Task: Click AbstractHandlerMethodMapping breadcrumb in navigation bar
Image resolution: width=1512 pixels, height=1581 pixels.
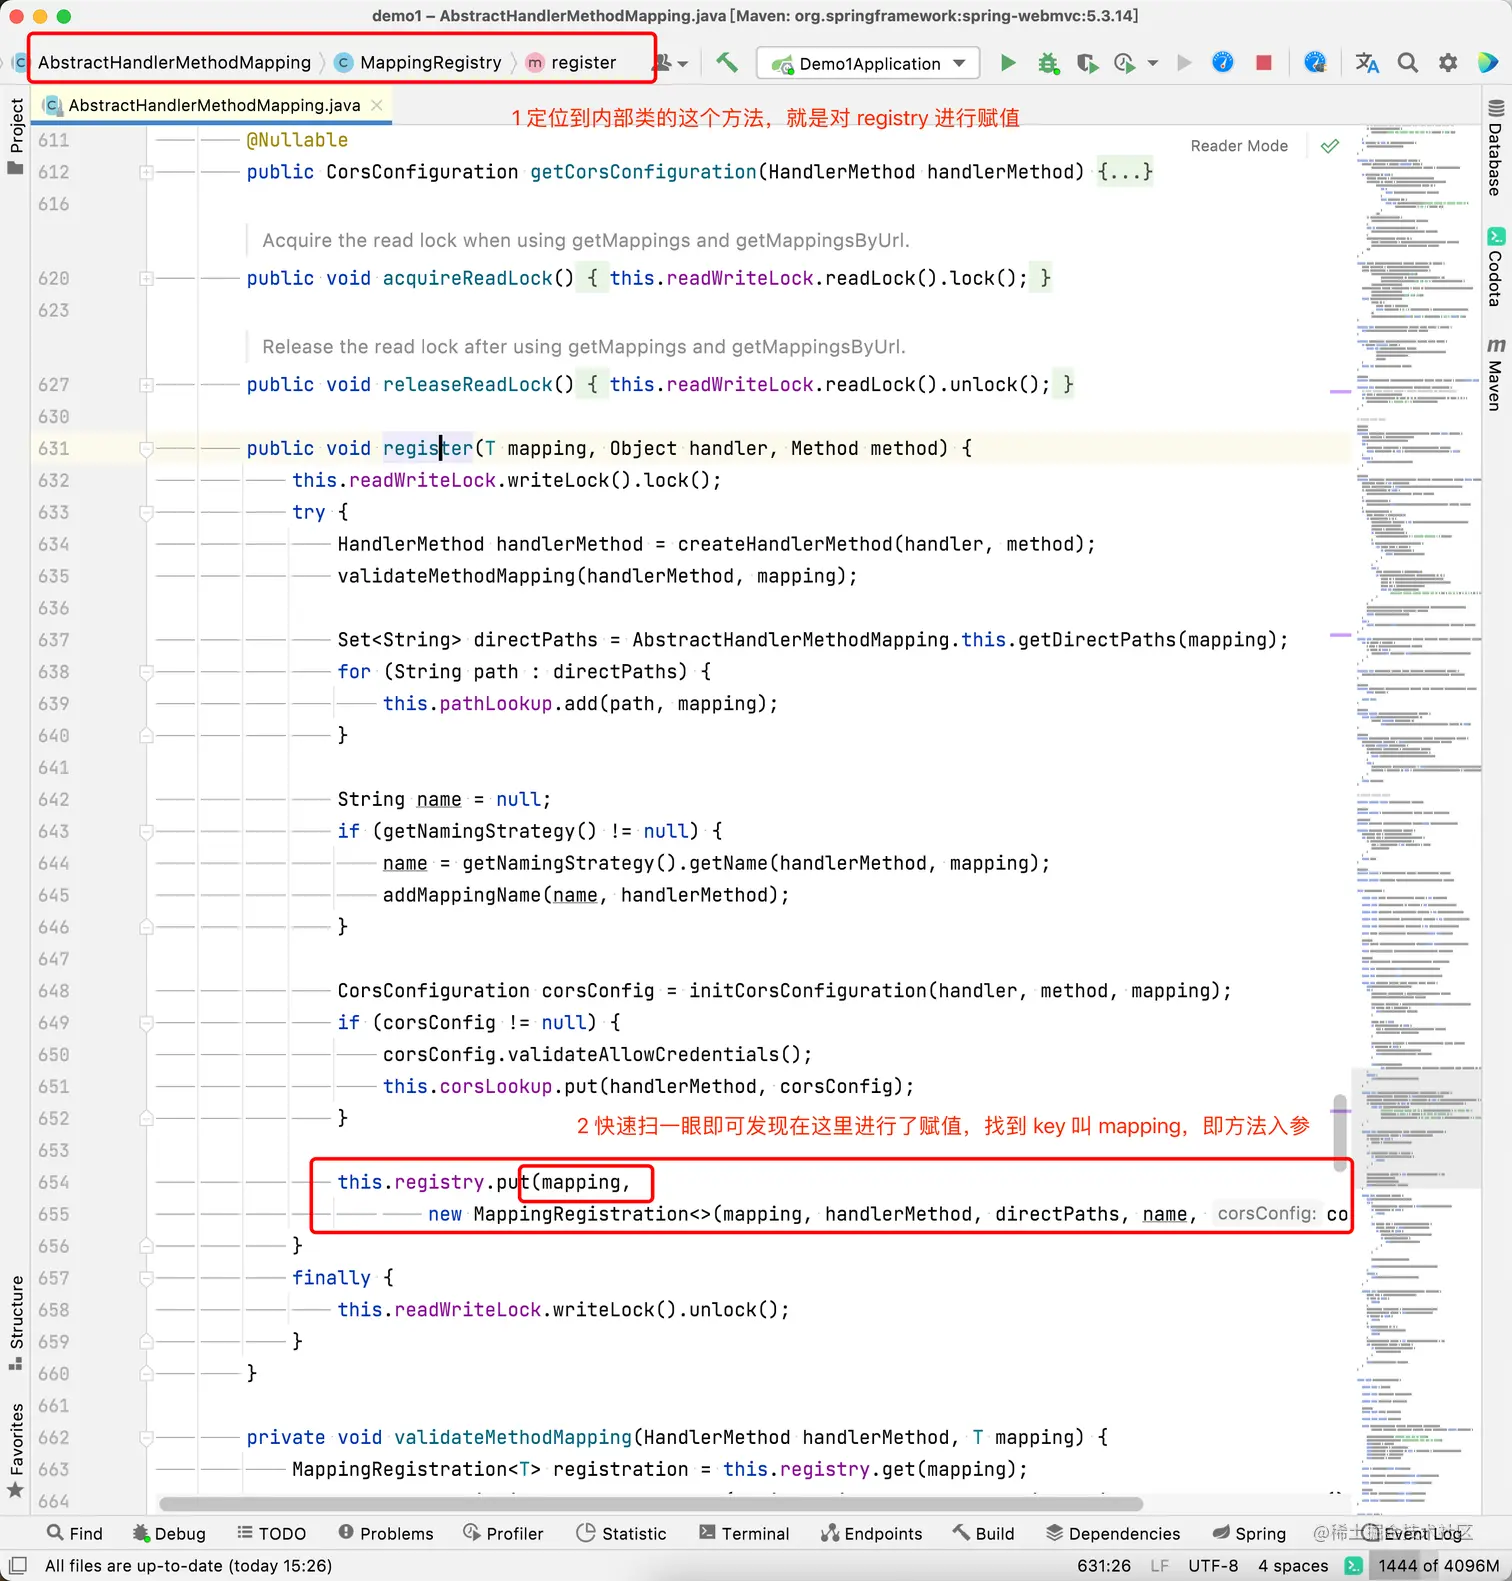Action: [174, 63]
